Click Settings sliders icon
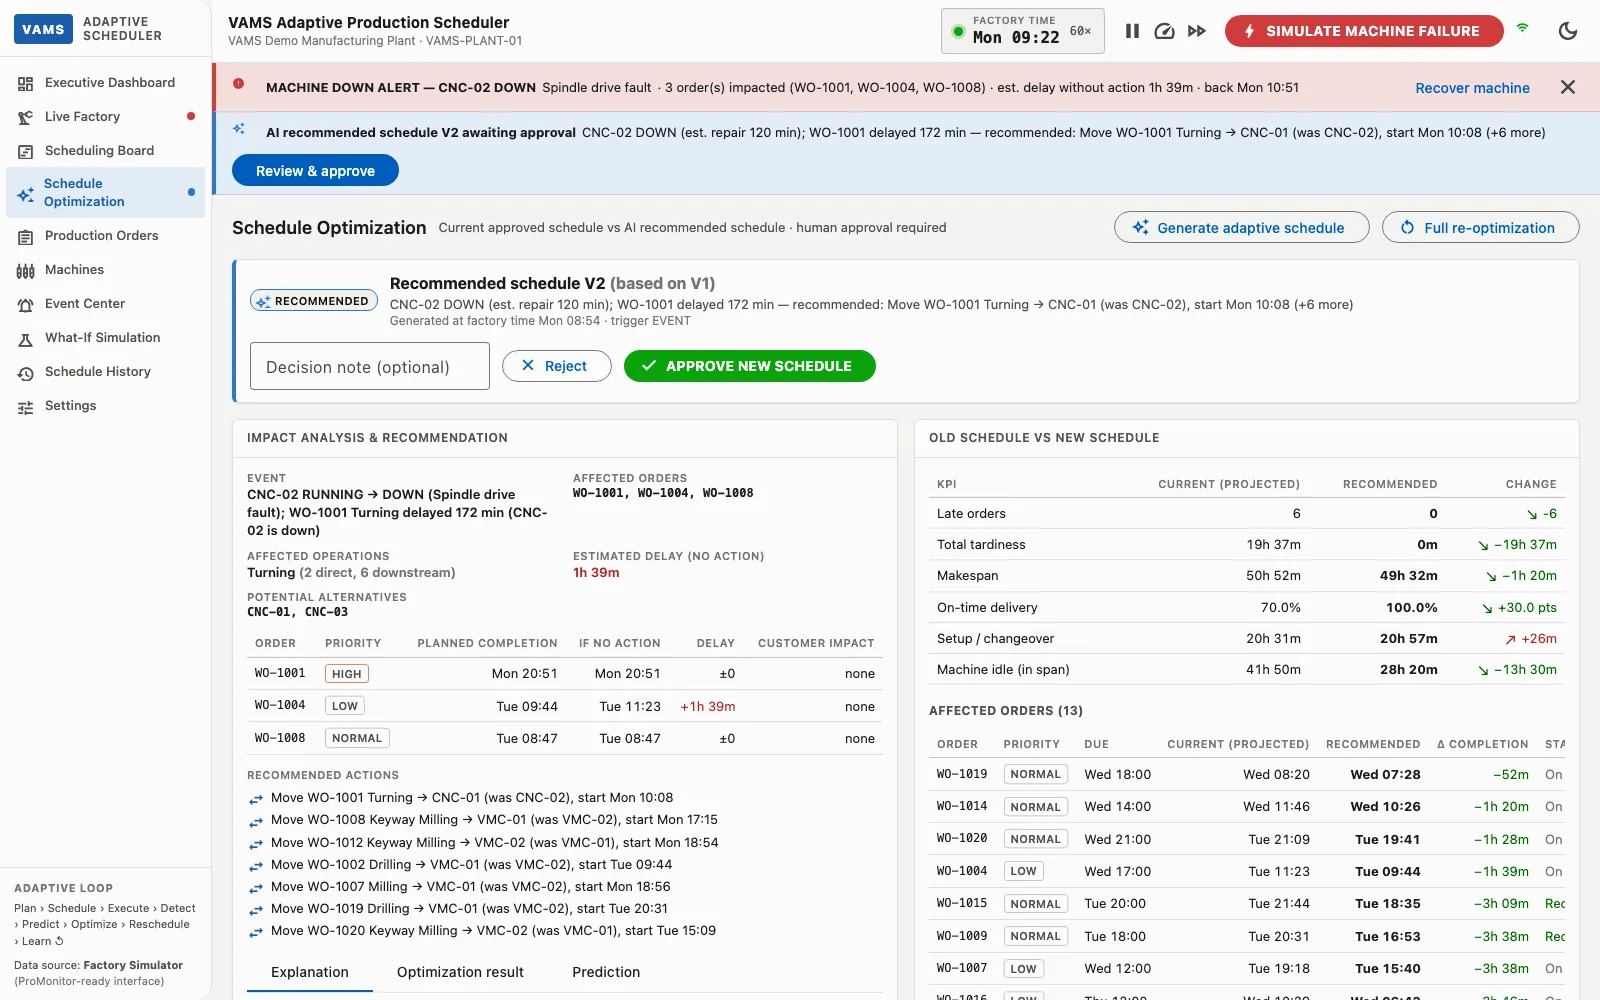This screenshot has width=1600, height=1000. 26,407
